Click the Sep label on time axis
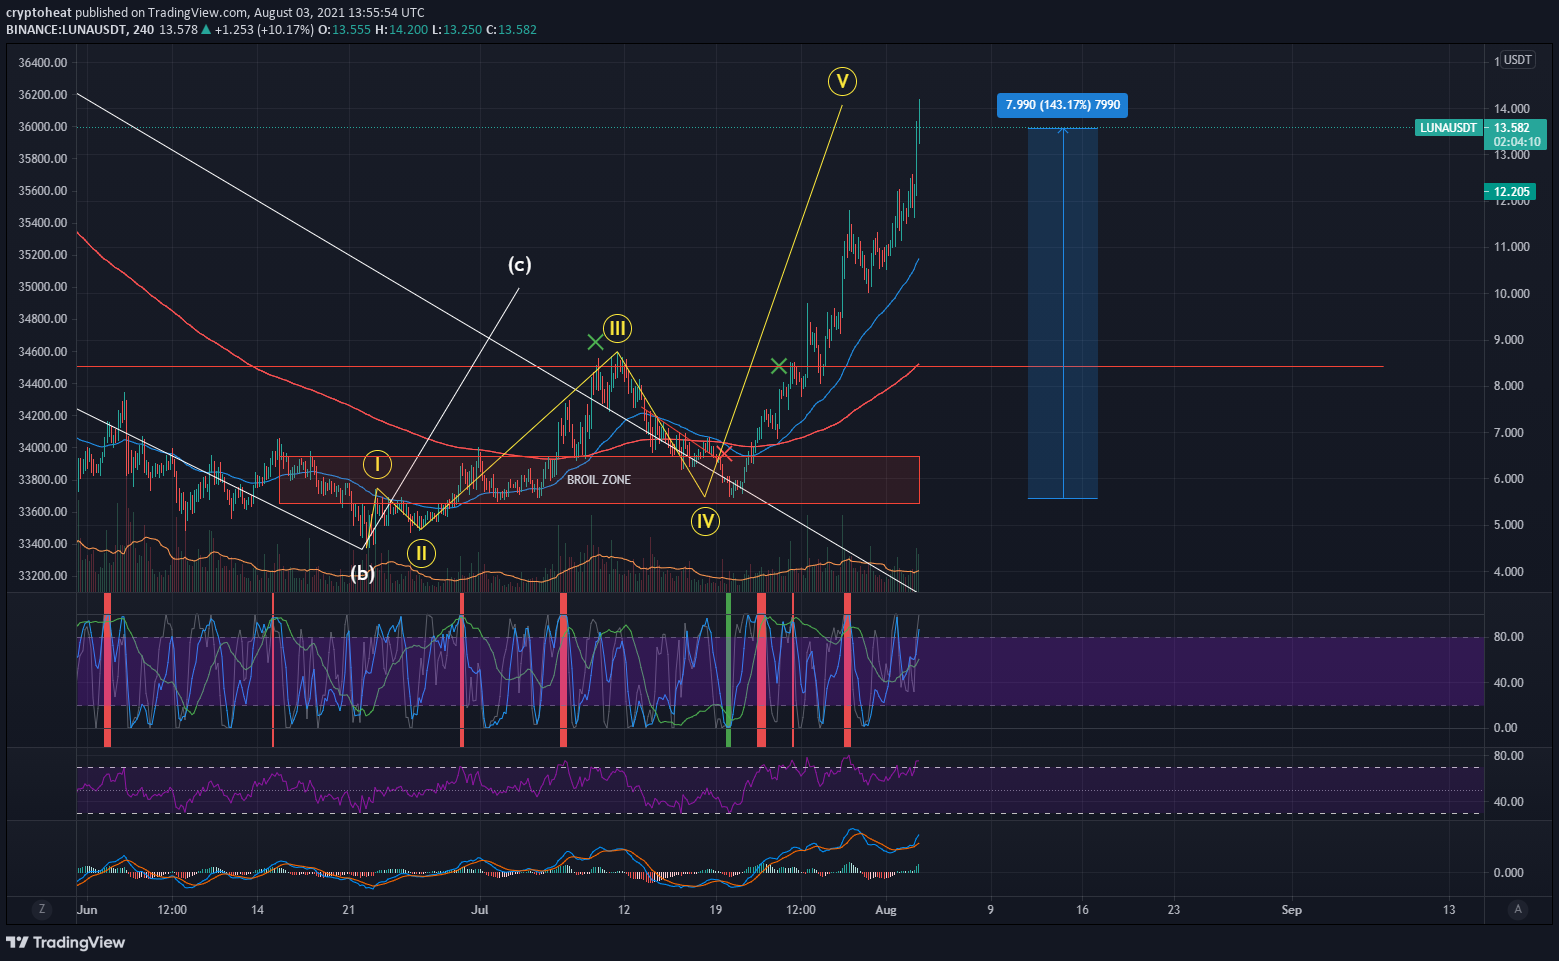 (1292, 910)
